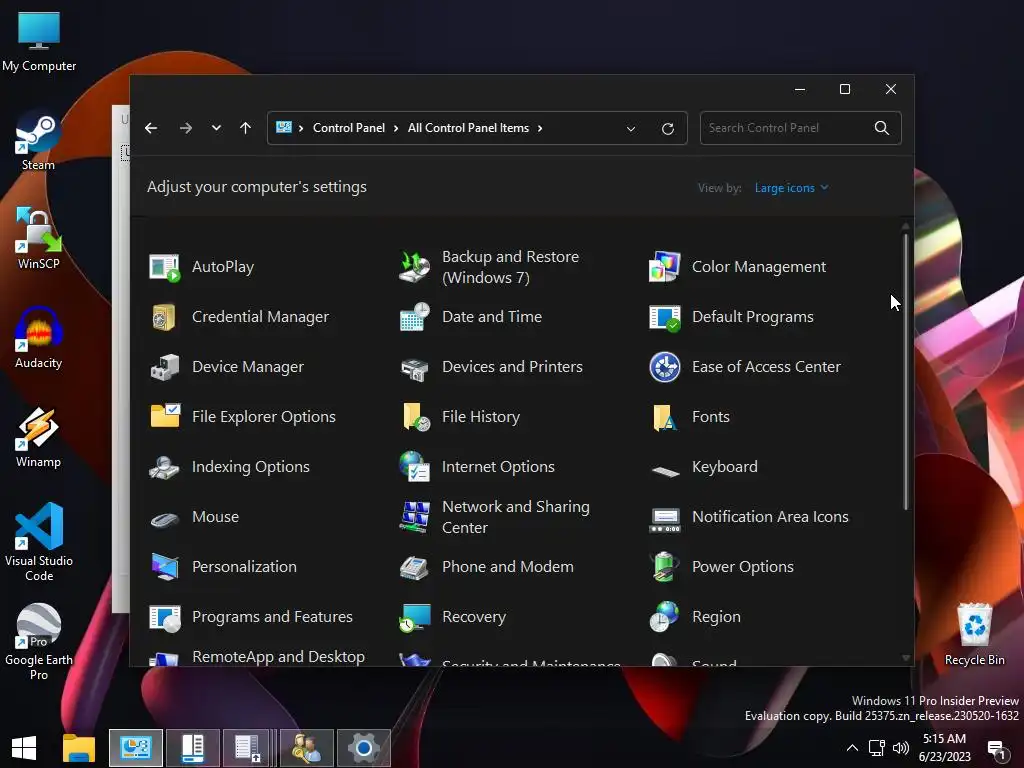Open the View by Large icons dropdown
This screenshot has height=768, width=1024.
[x=792, y=188]
